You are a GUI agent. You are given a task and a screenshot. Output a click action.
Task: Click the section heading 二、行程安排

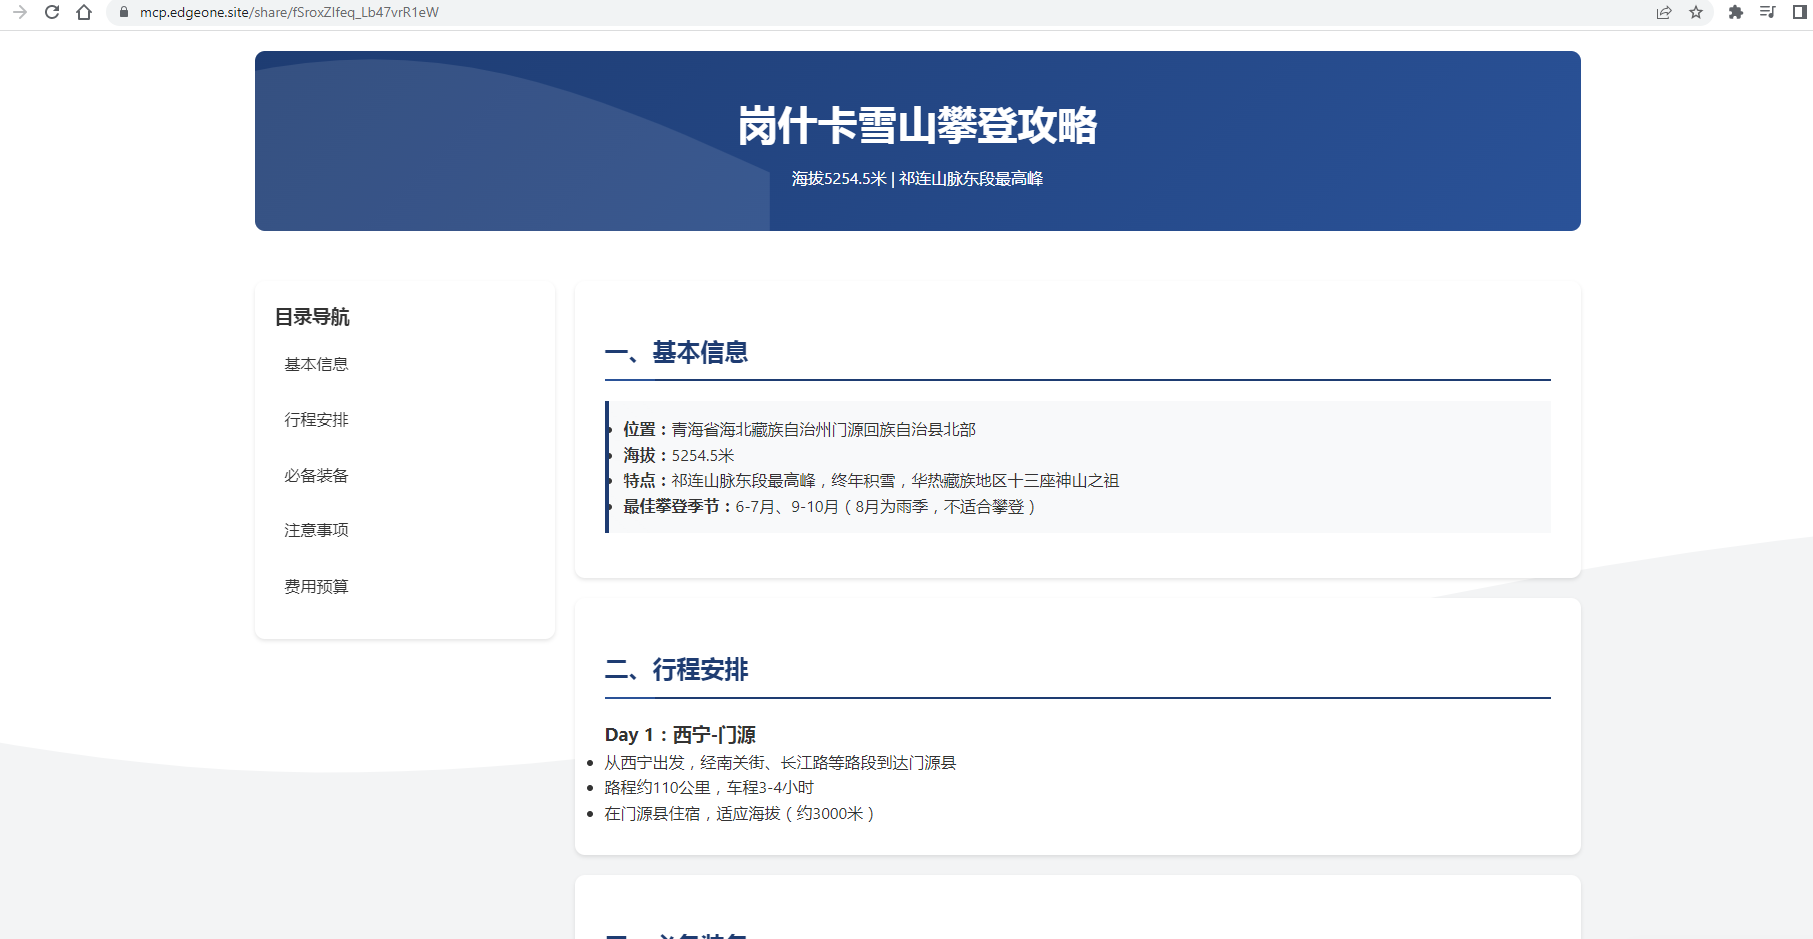(676, 670)
